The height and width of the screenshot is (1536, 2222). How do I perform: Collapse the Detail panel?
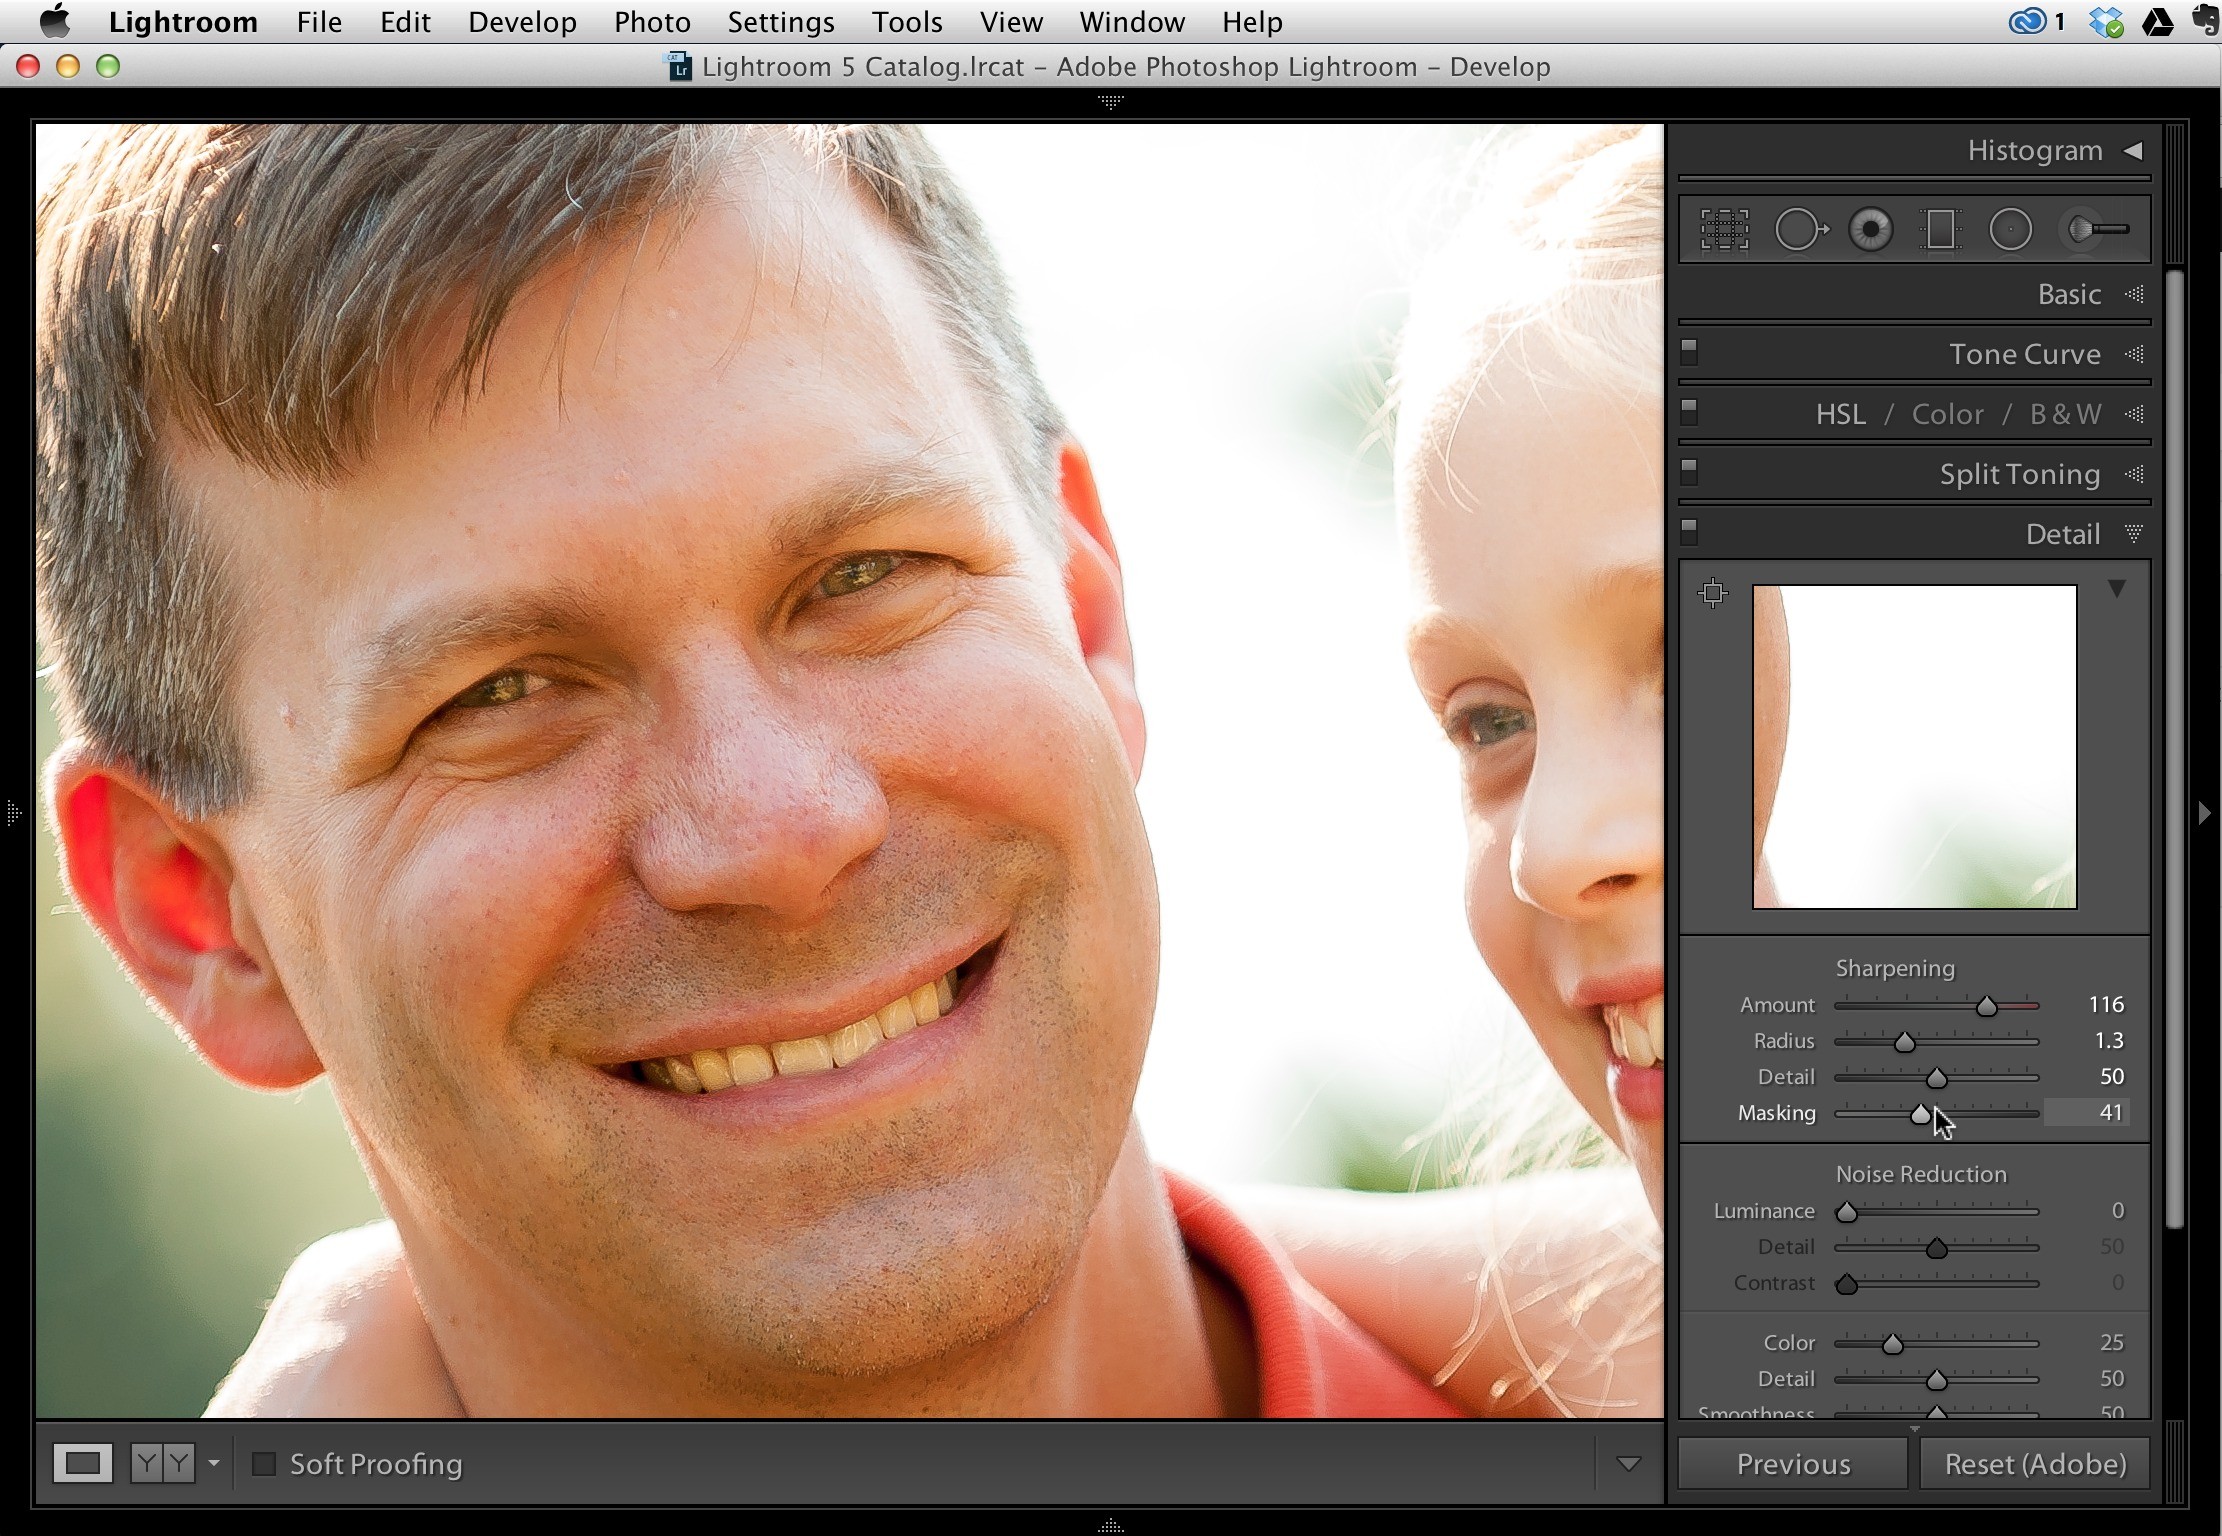[2134, 534]
